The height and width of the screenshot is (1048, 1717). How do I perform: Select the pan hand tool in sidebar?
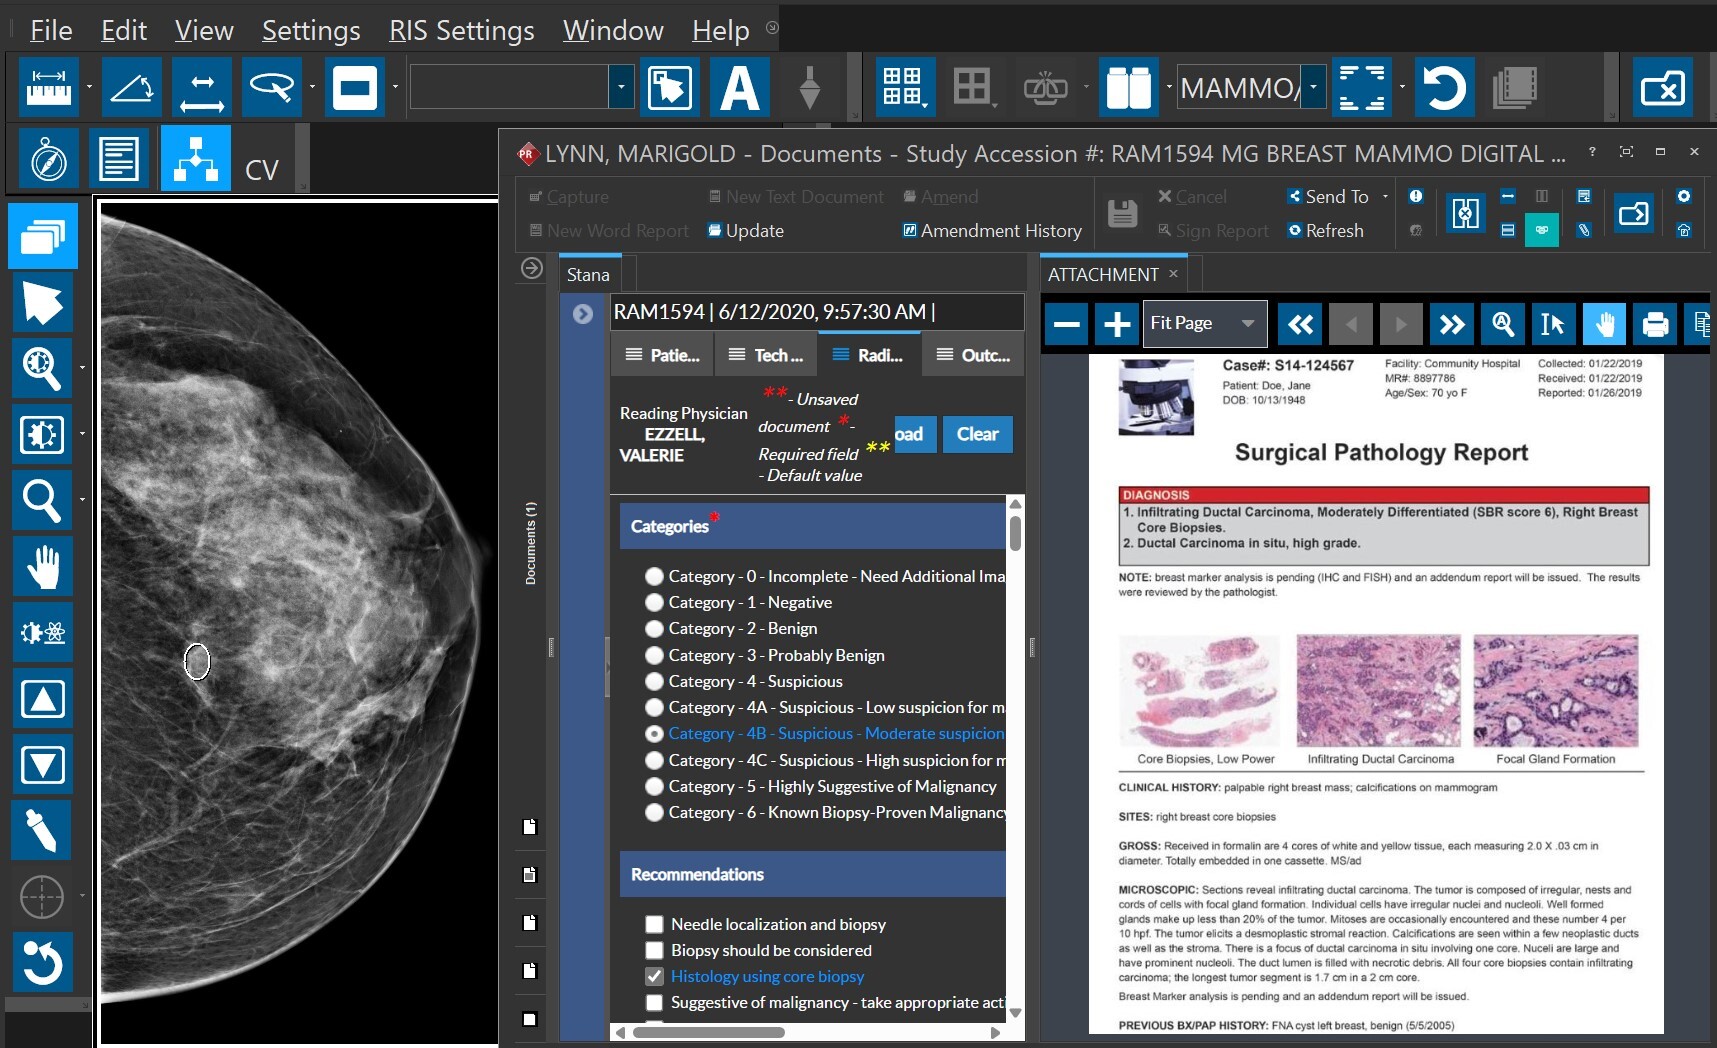42,566
